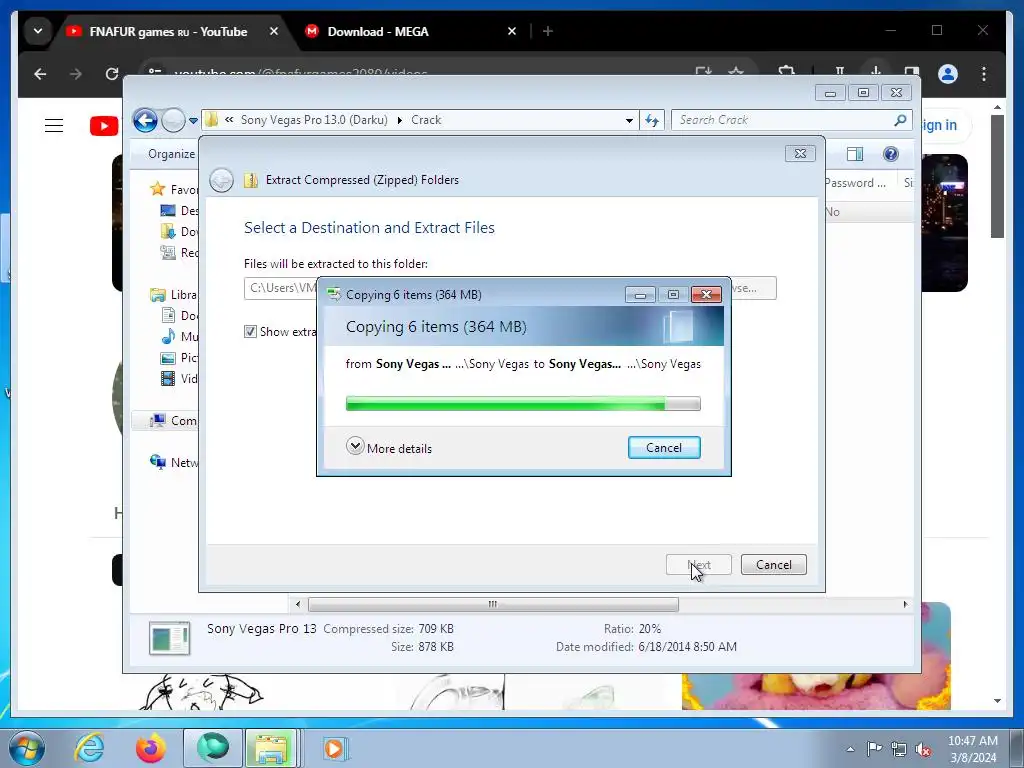Select Sony Vegas Pro 13.0 (Darku) breadcrumb
Screen dimensions: 1024x768
(x=313, y=120)
